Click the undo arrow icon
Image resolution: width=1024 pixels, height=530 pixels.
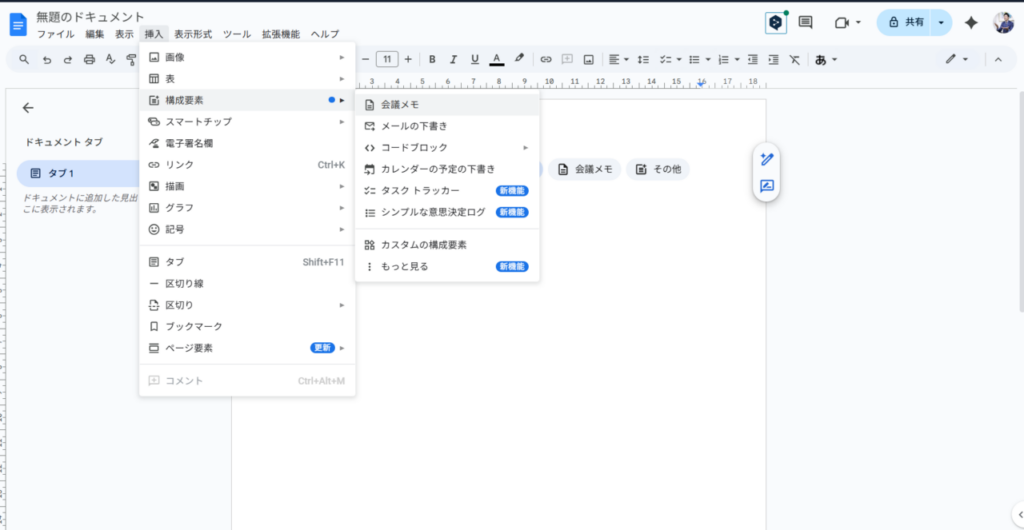(x=46, y=60)
